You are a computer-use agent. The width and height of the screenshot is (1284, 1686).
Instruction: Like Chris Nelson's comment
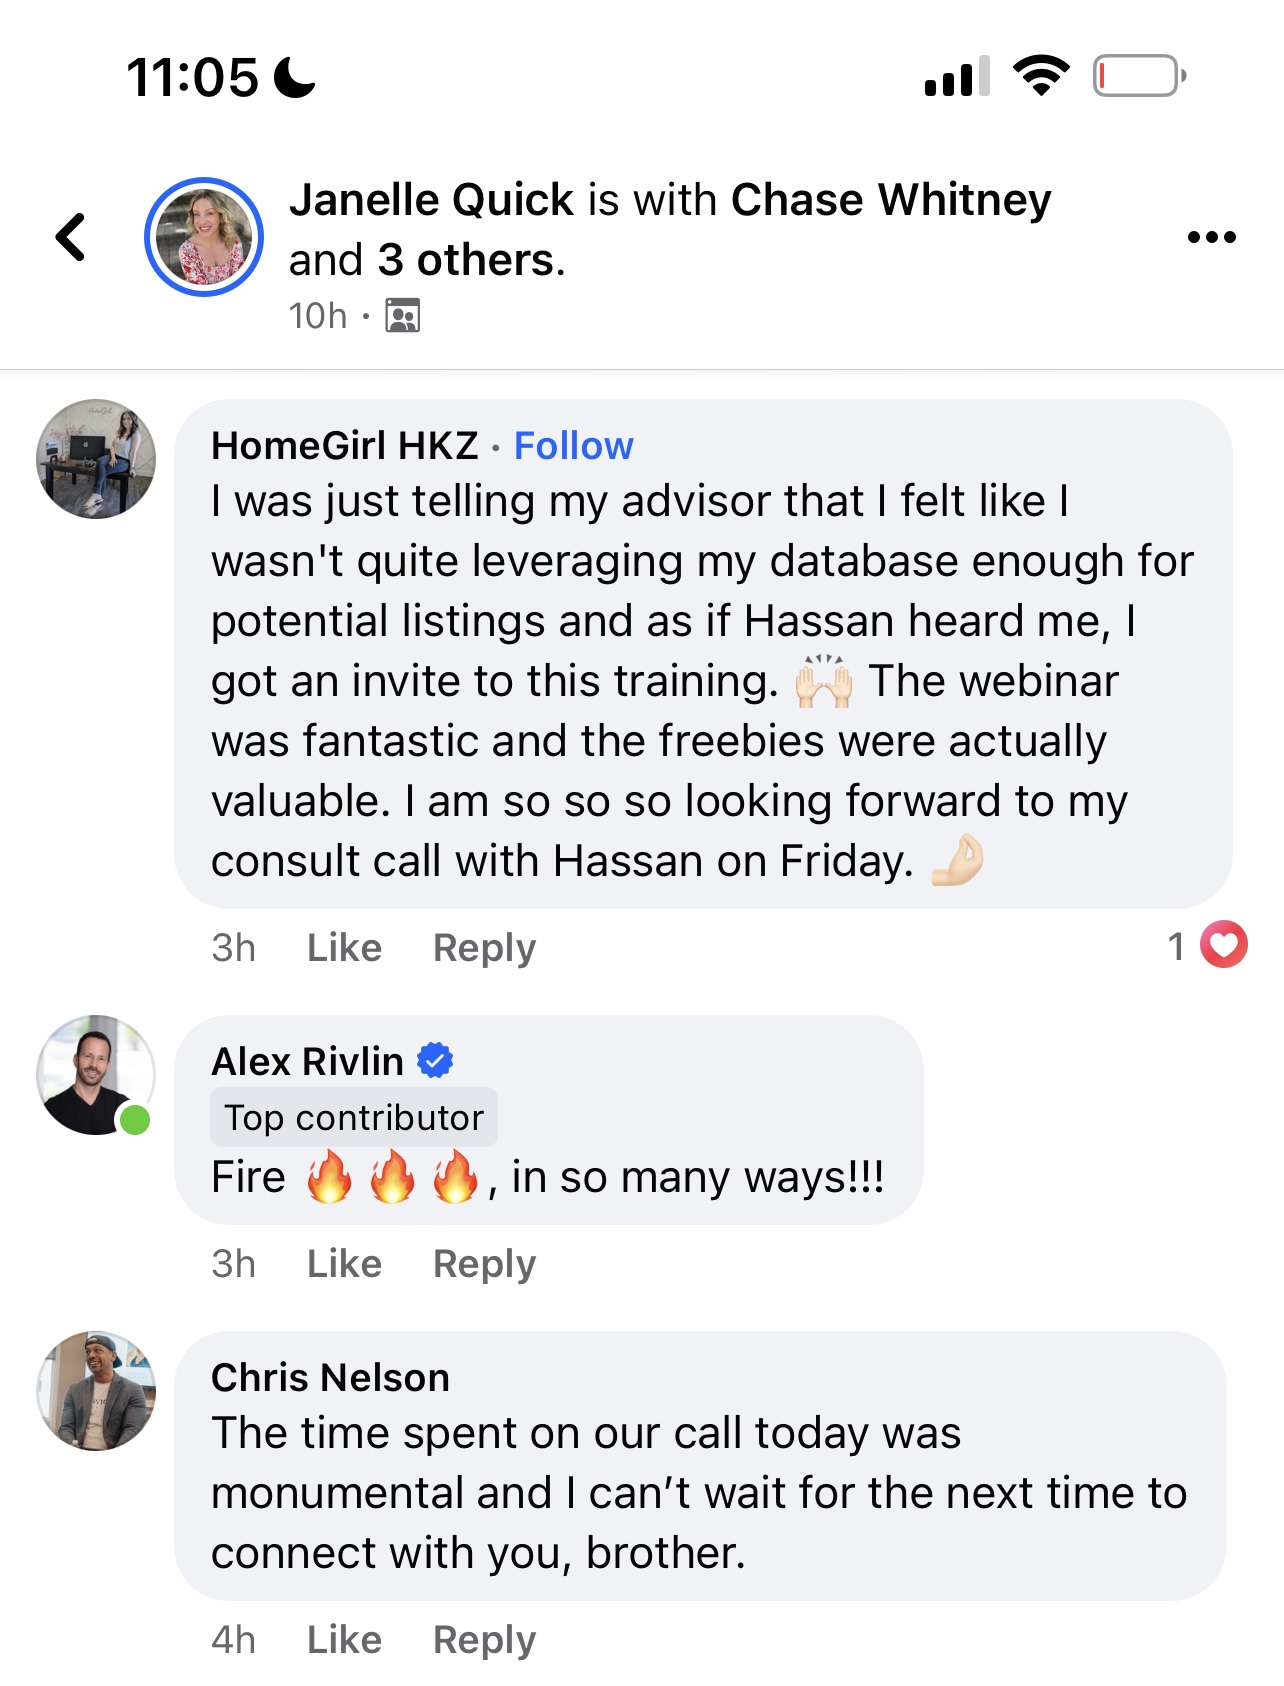(x=344, y=1639)
